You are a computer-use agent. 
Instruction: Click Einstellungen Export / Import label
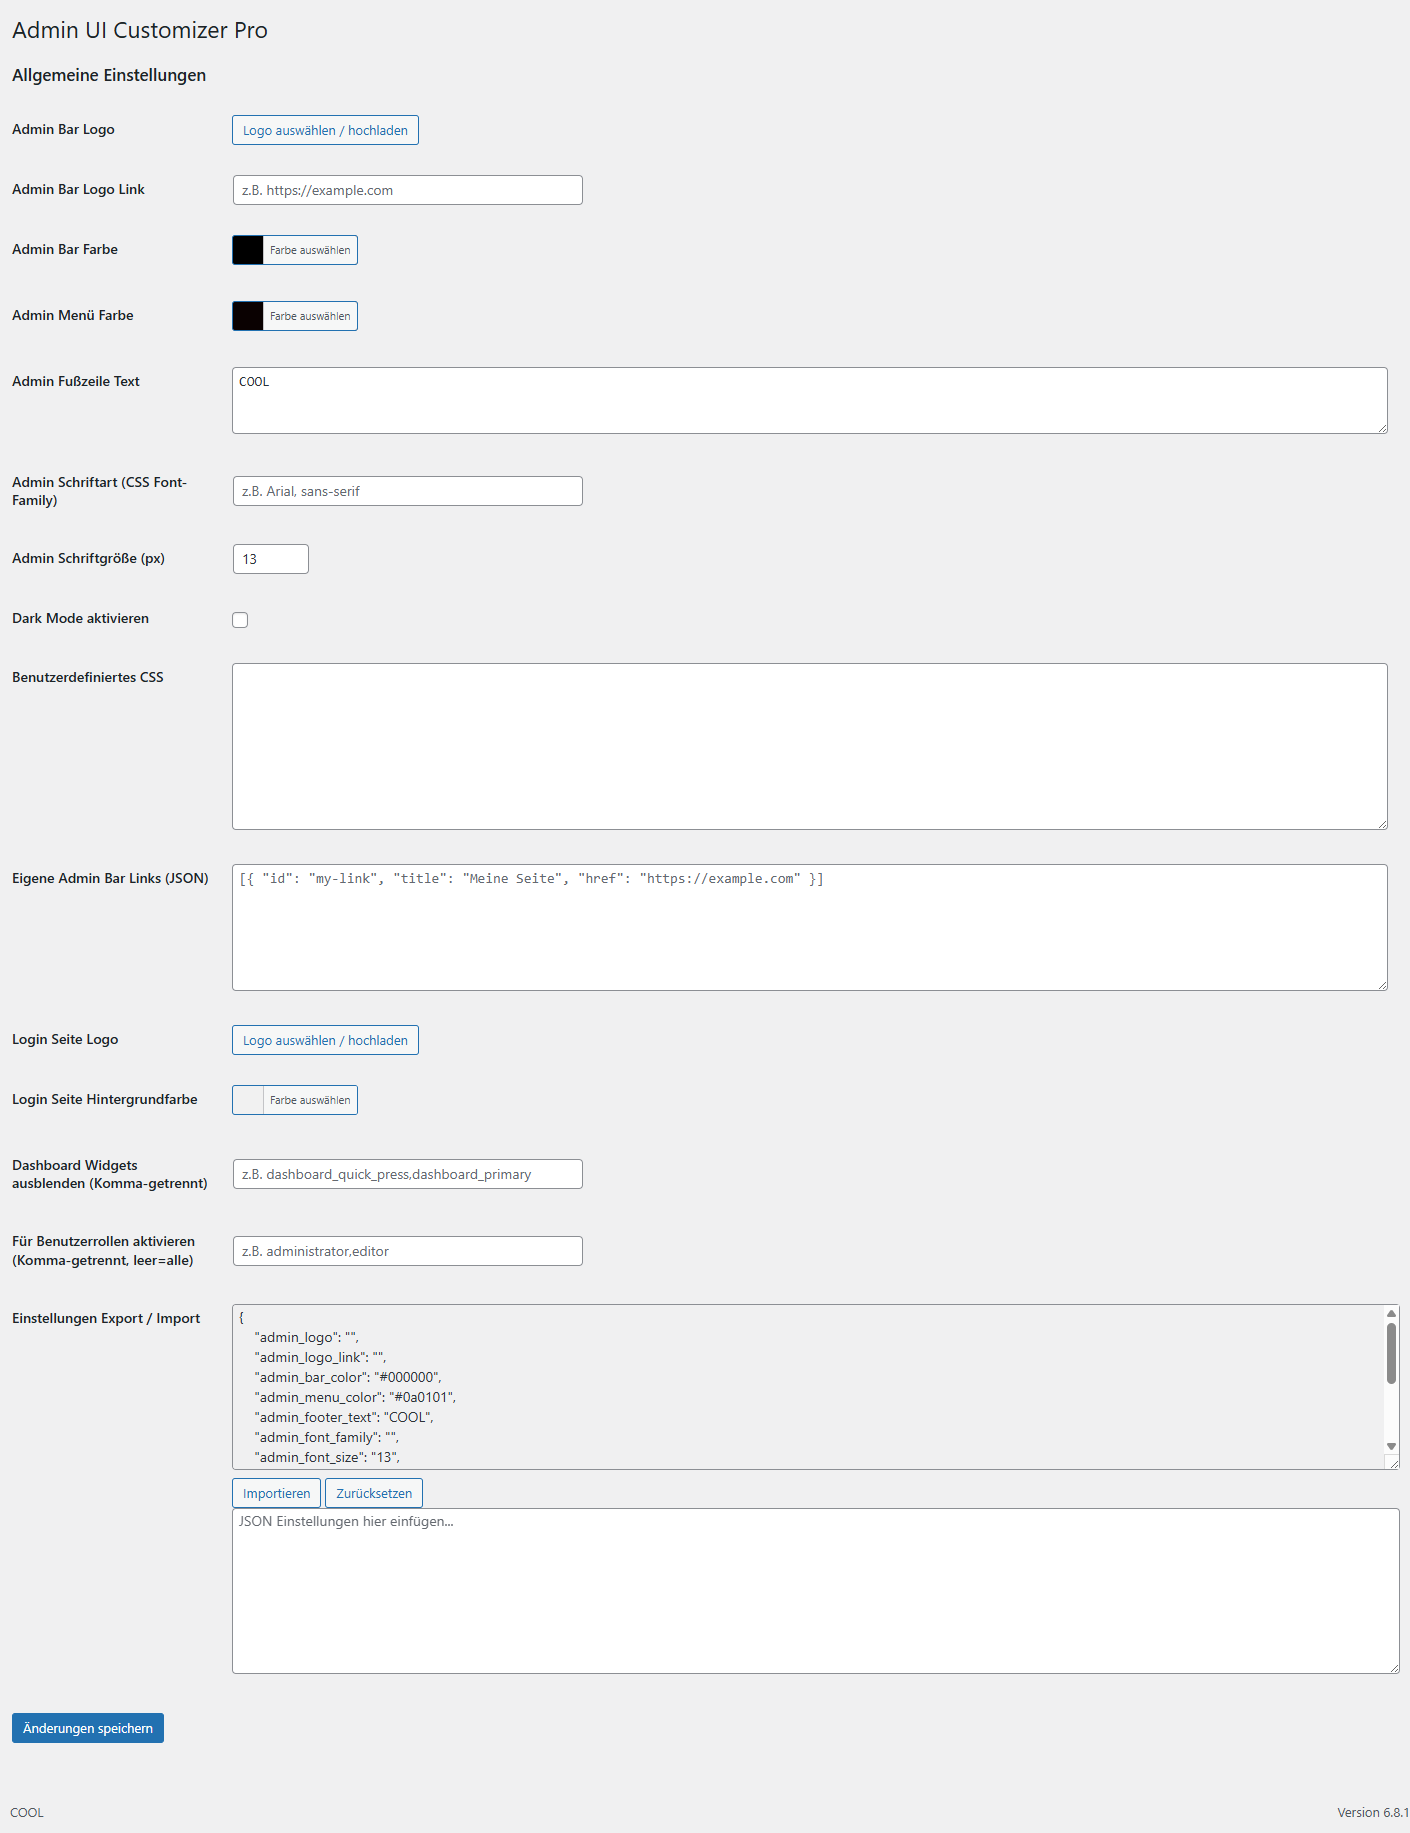click(x=106, y=1318)
